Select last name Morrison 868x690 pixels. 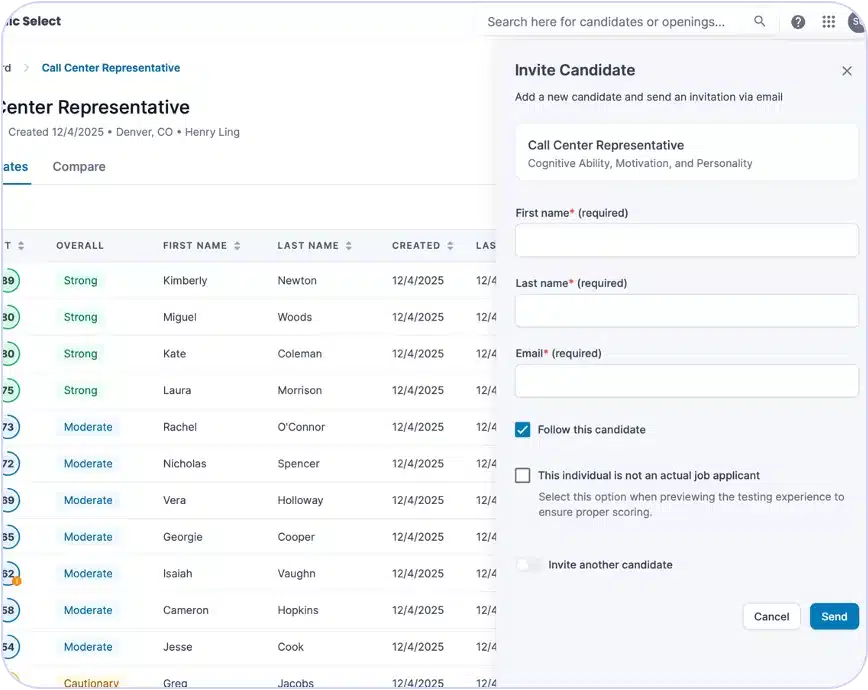pos(299,390)
